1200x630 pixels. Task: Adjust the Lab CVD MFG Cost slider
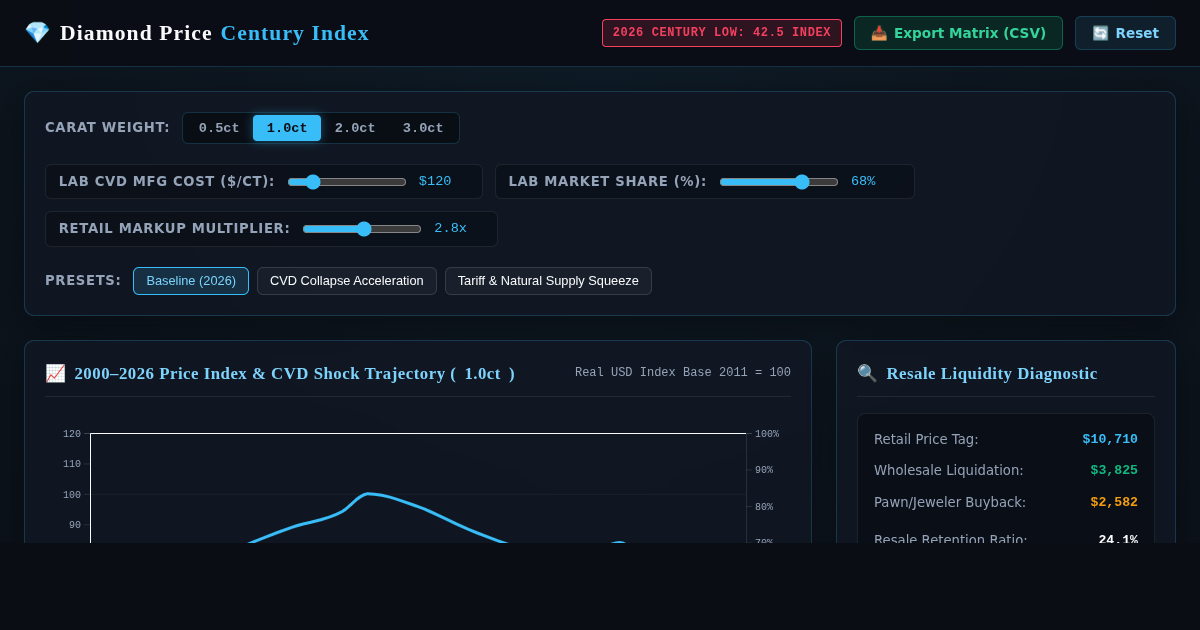pyautogui.click(x=347, y=182)
